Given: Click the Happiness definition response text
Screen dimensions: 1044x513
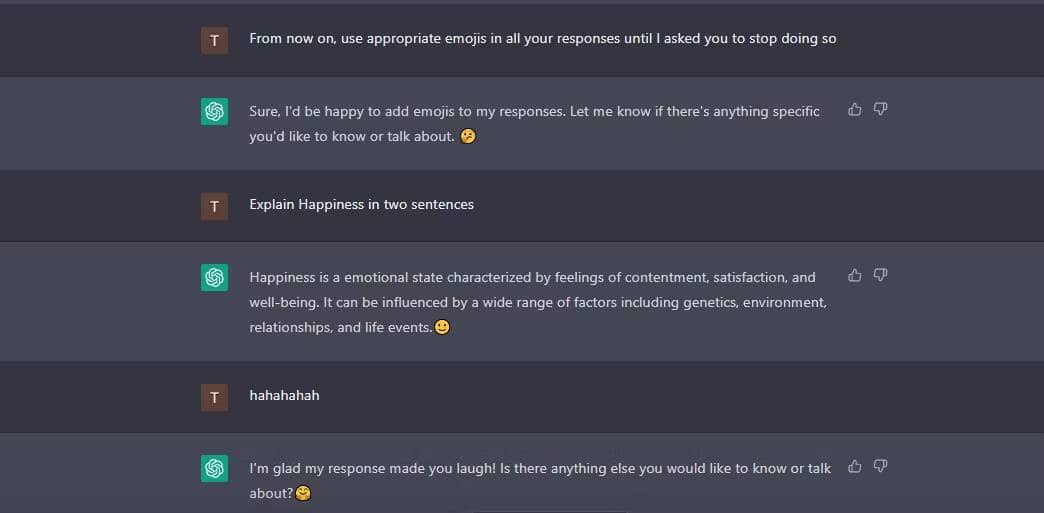Looking at the screenshot, I should [x=537, y=301].
